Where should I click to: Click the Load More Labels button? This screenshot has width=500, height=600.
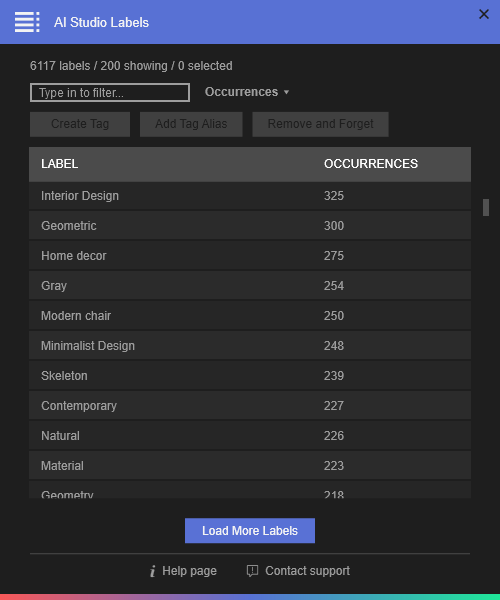(x=250, y=531)
